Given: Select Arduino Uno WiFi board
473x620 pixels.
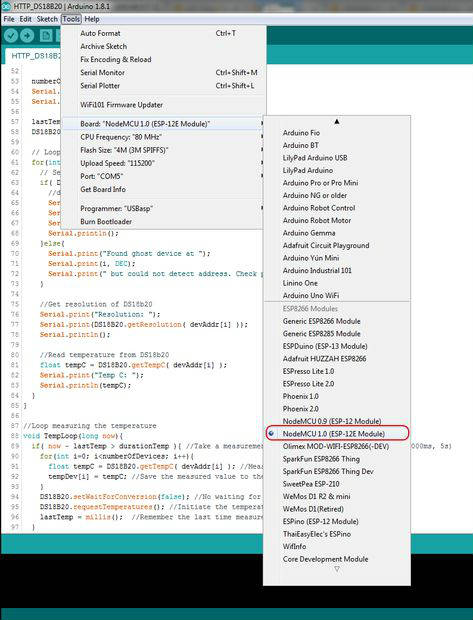Looking at the screenshot, I should 337,295.
